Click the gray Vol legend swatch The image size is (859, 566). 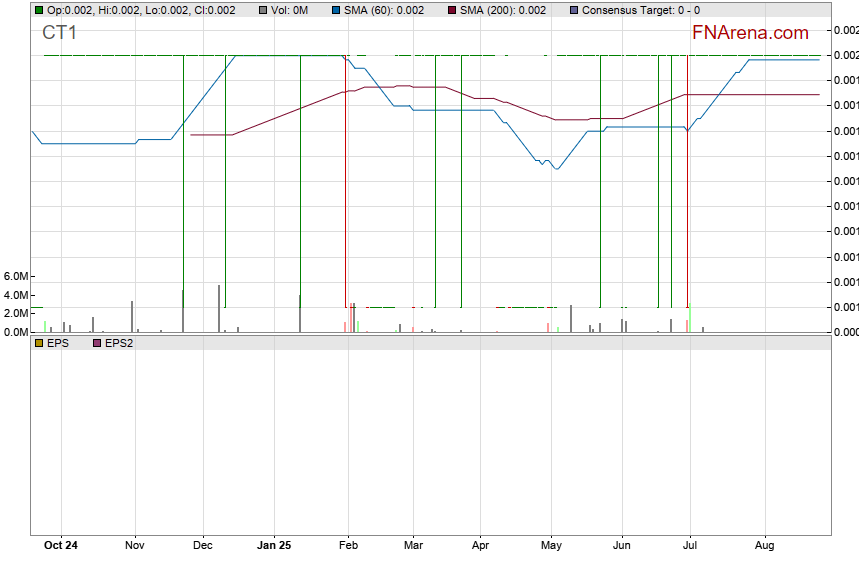point(263,10)
